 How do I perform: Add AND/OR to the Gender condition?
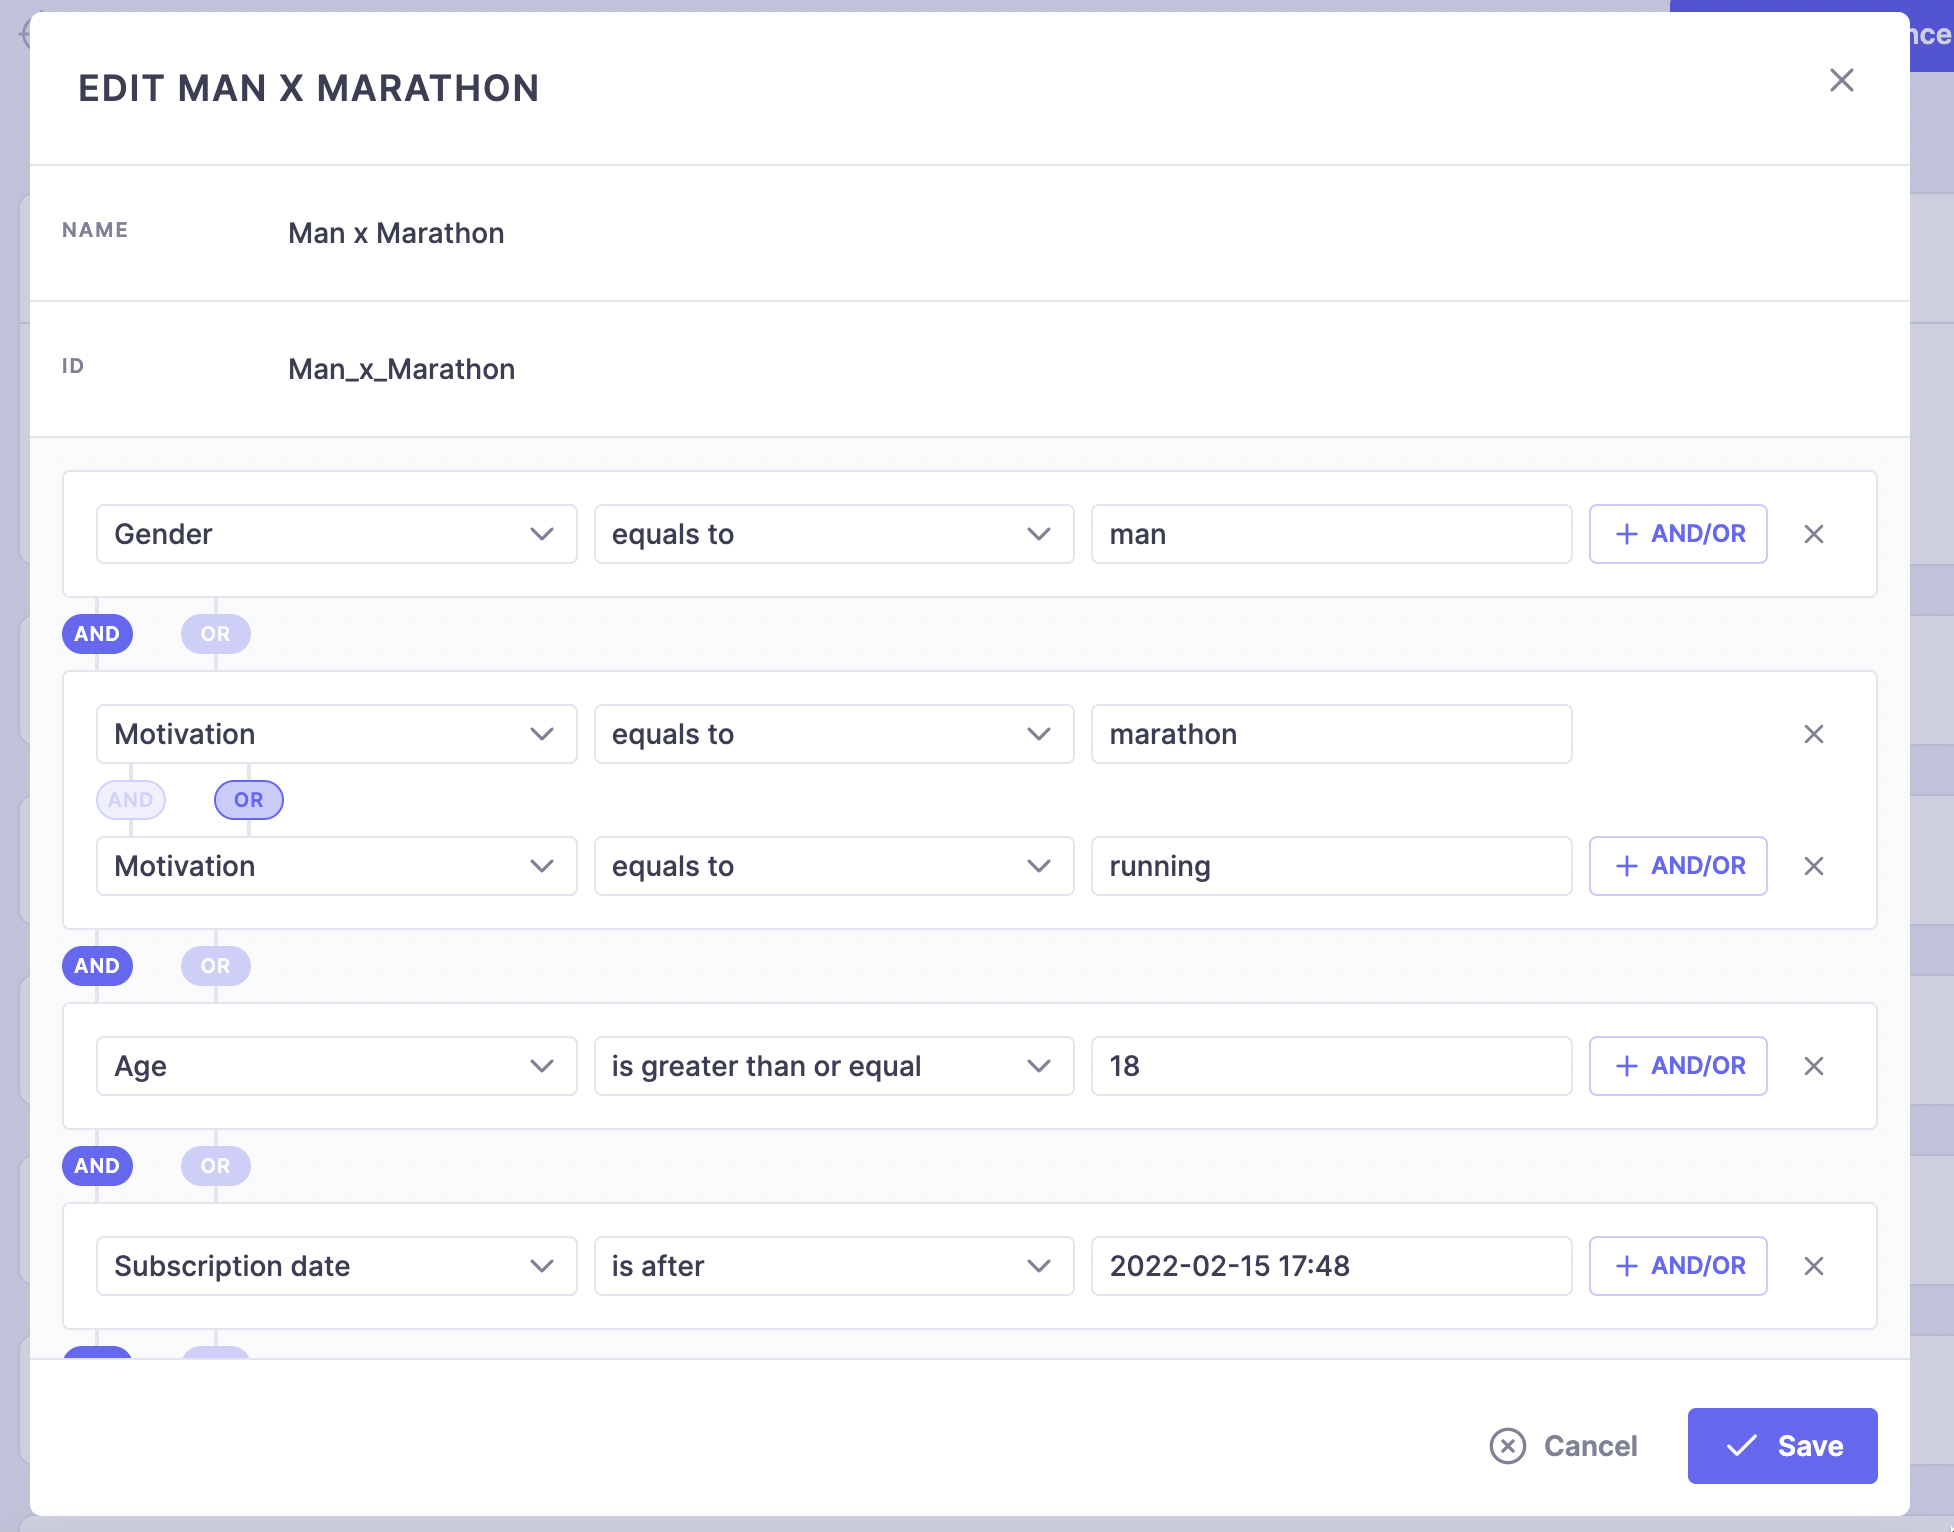coord(1678,534)
